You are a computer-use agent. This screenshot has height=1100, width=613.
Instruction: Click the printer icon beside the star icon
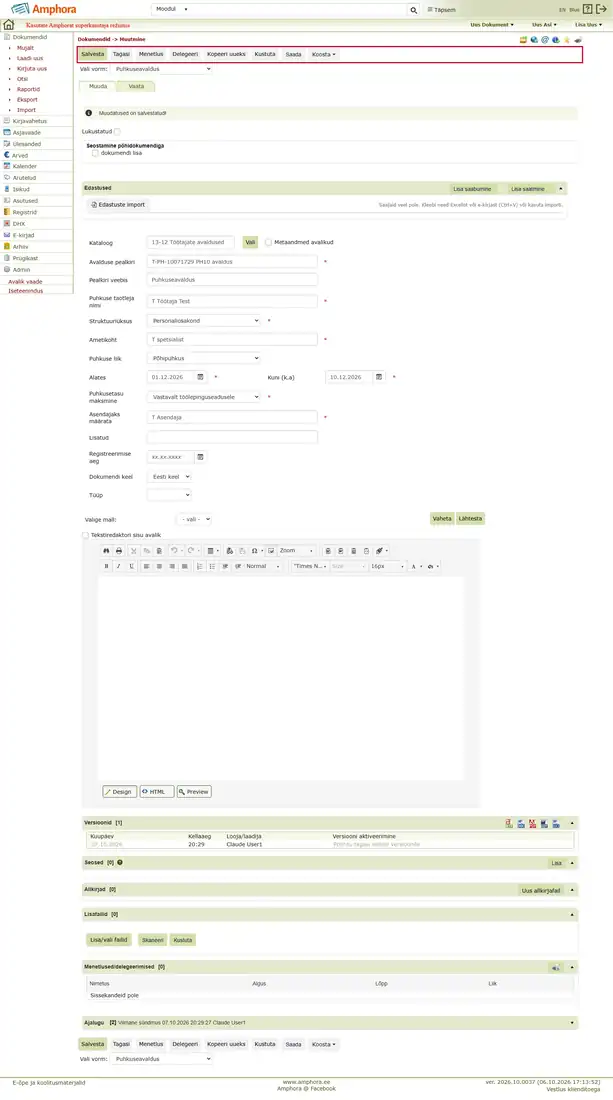coord(578,40)
